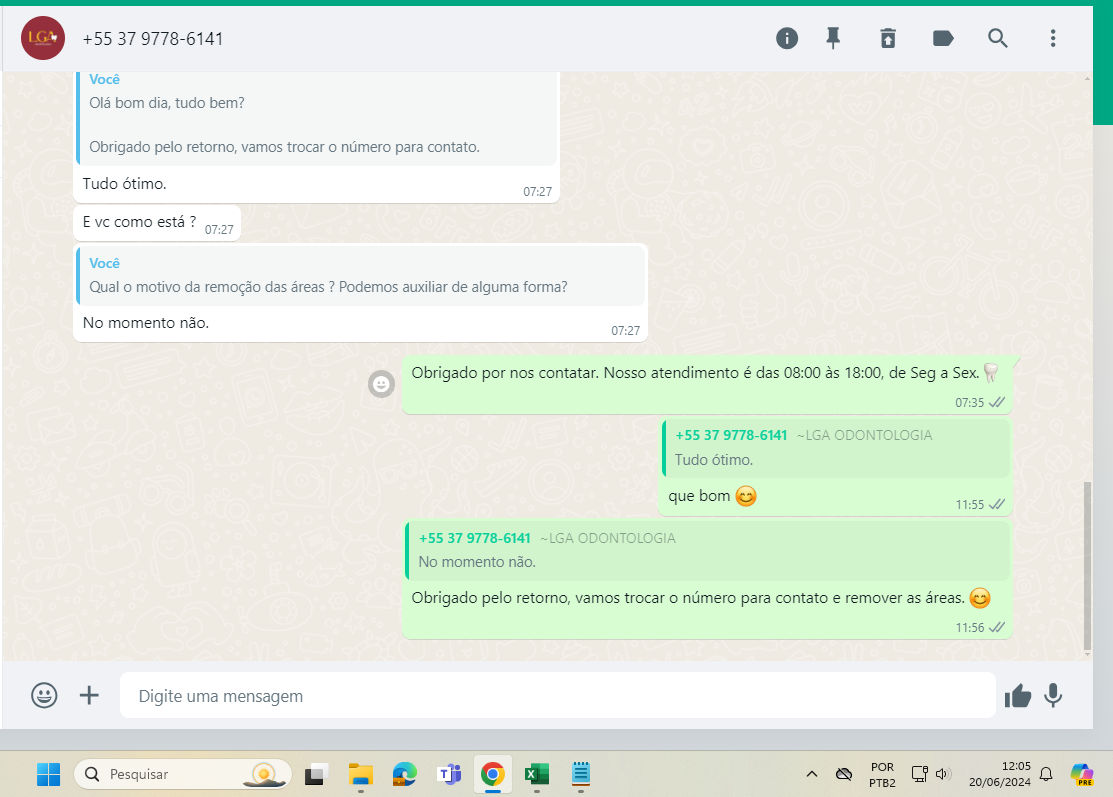Open Excel from the taskbar
The image size is (1113, 797).
537,774
